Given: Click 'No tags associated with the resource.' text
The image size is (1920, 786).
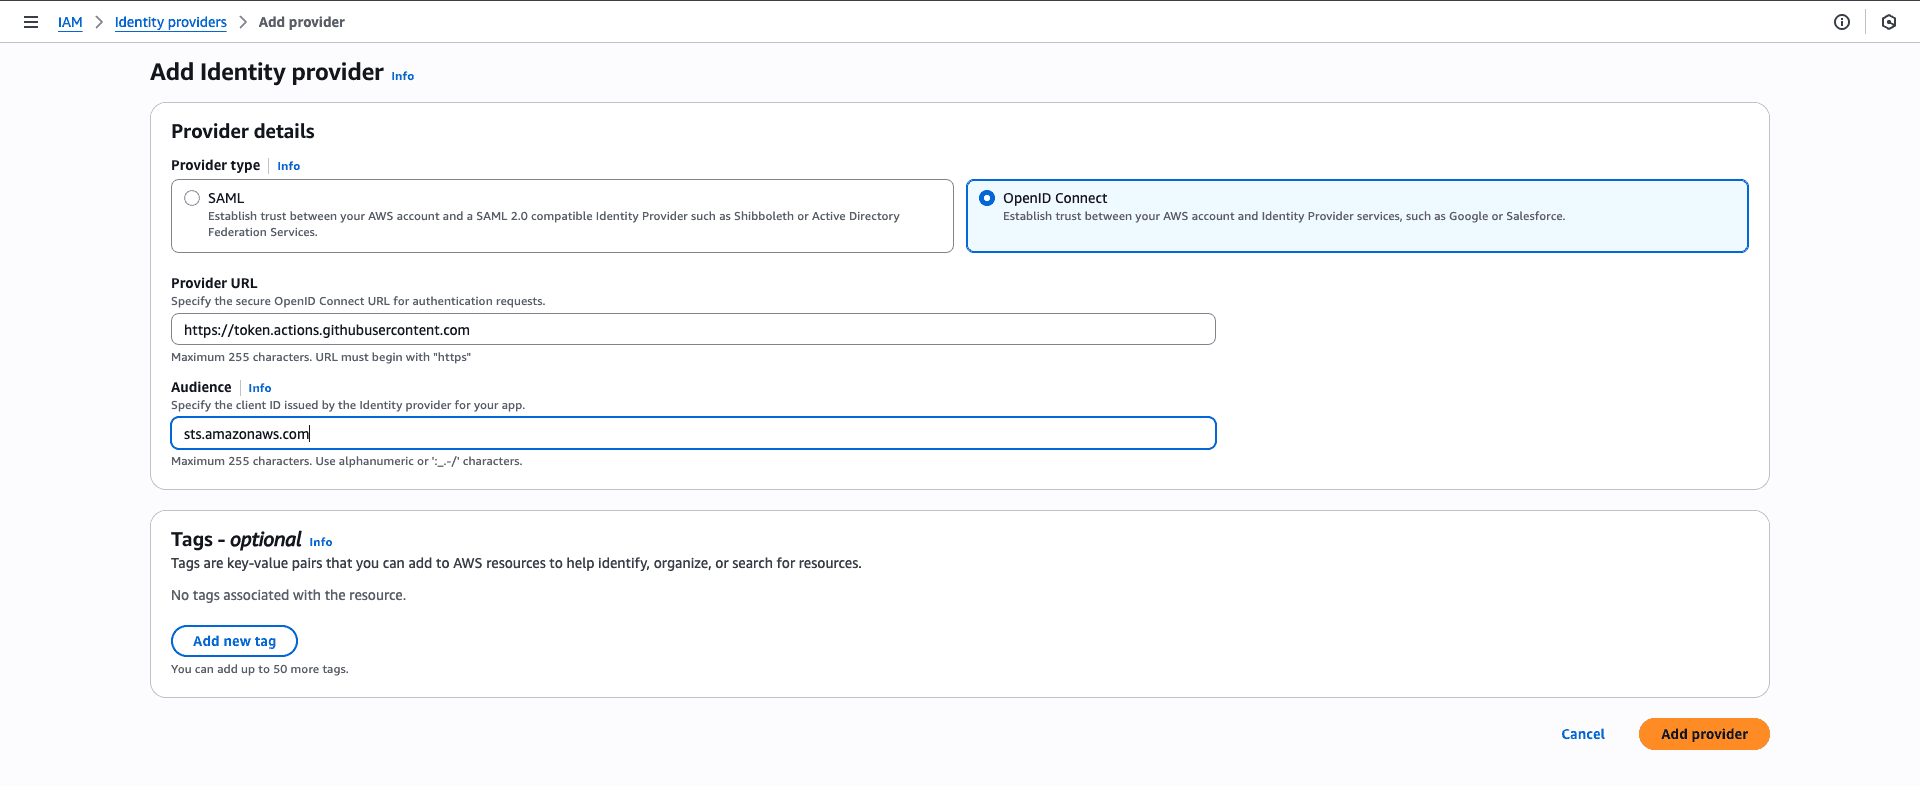Looking at the screenshot, I should 288,595.
